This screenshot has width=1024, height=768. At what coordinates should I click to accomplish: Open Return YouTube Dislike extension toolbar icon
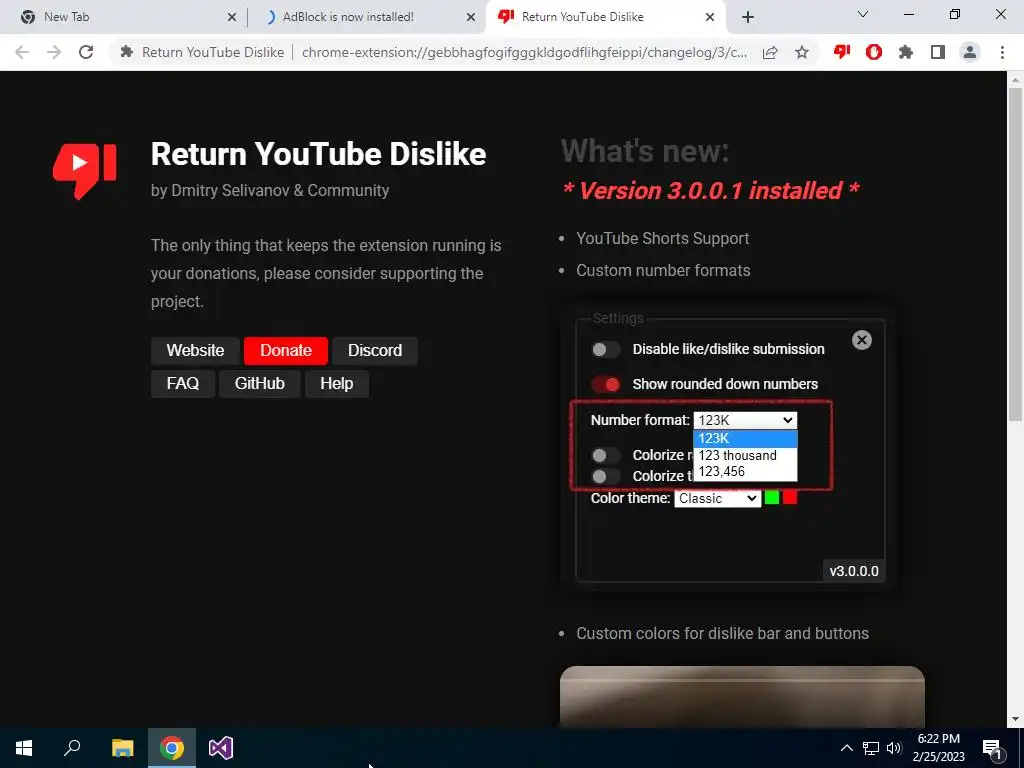842,52
